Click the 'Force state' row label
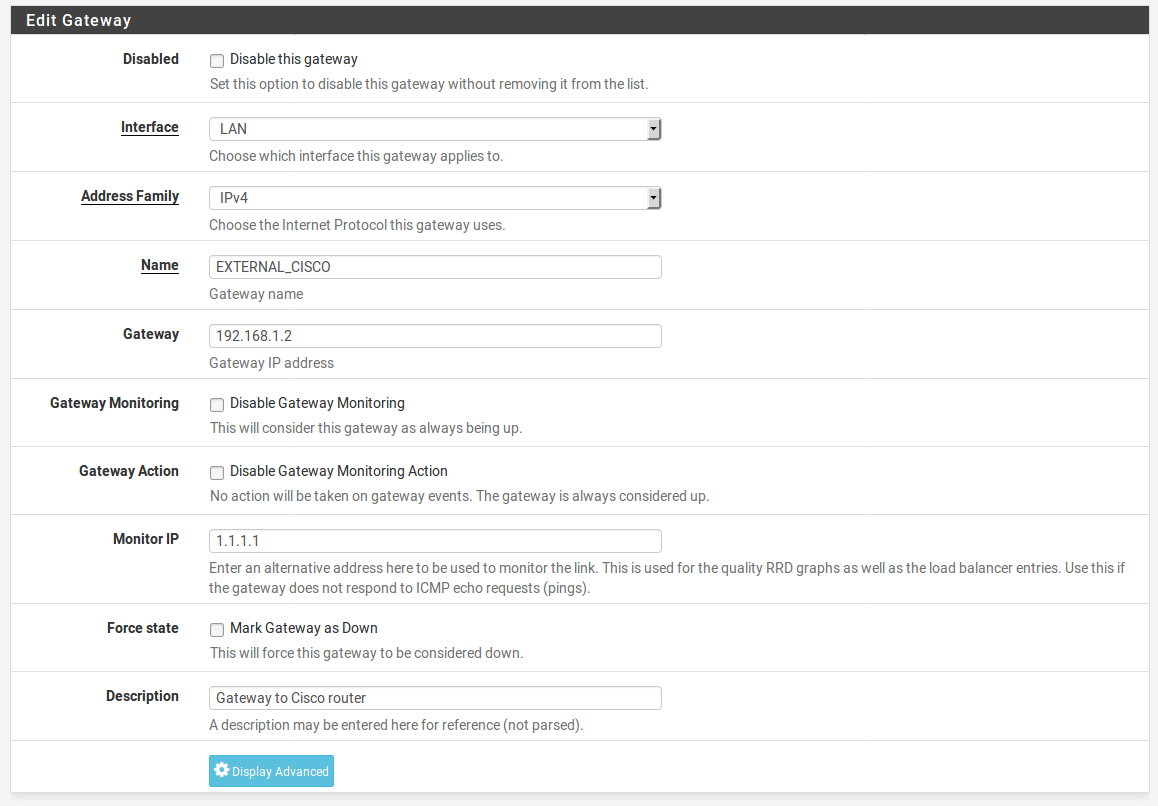The image size is (1158, 806). click(143, 628)
